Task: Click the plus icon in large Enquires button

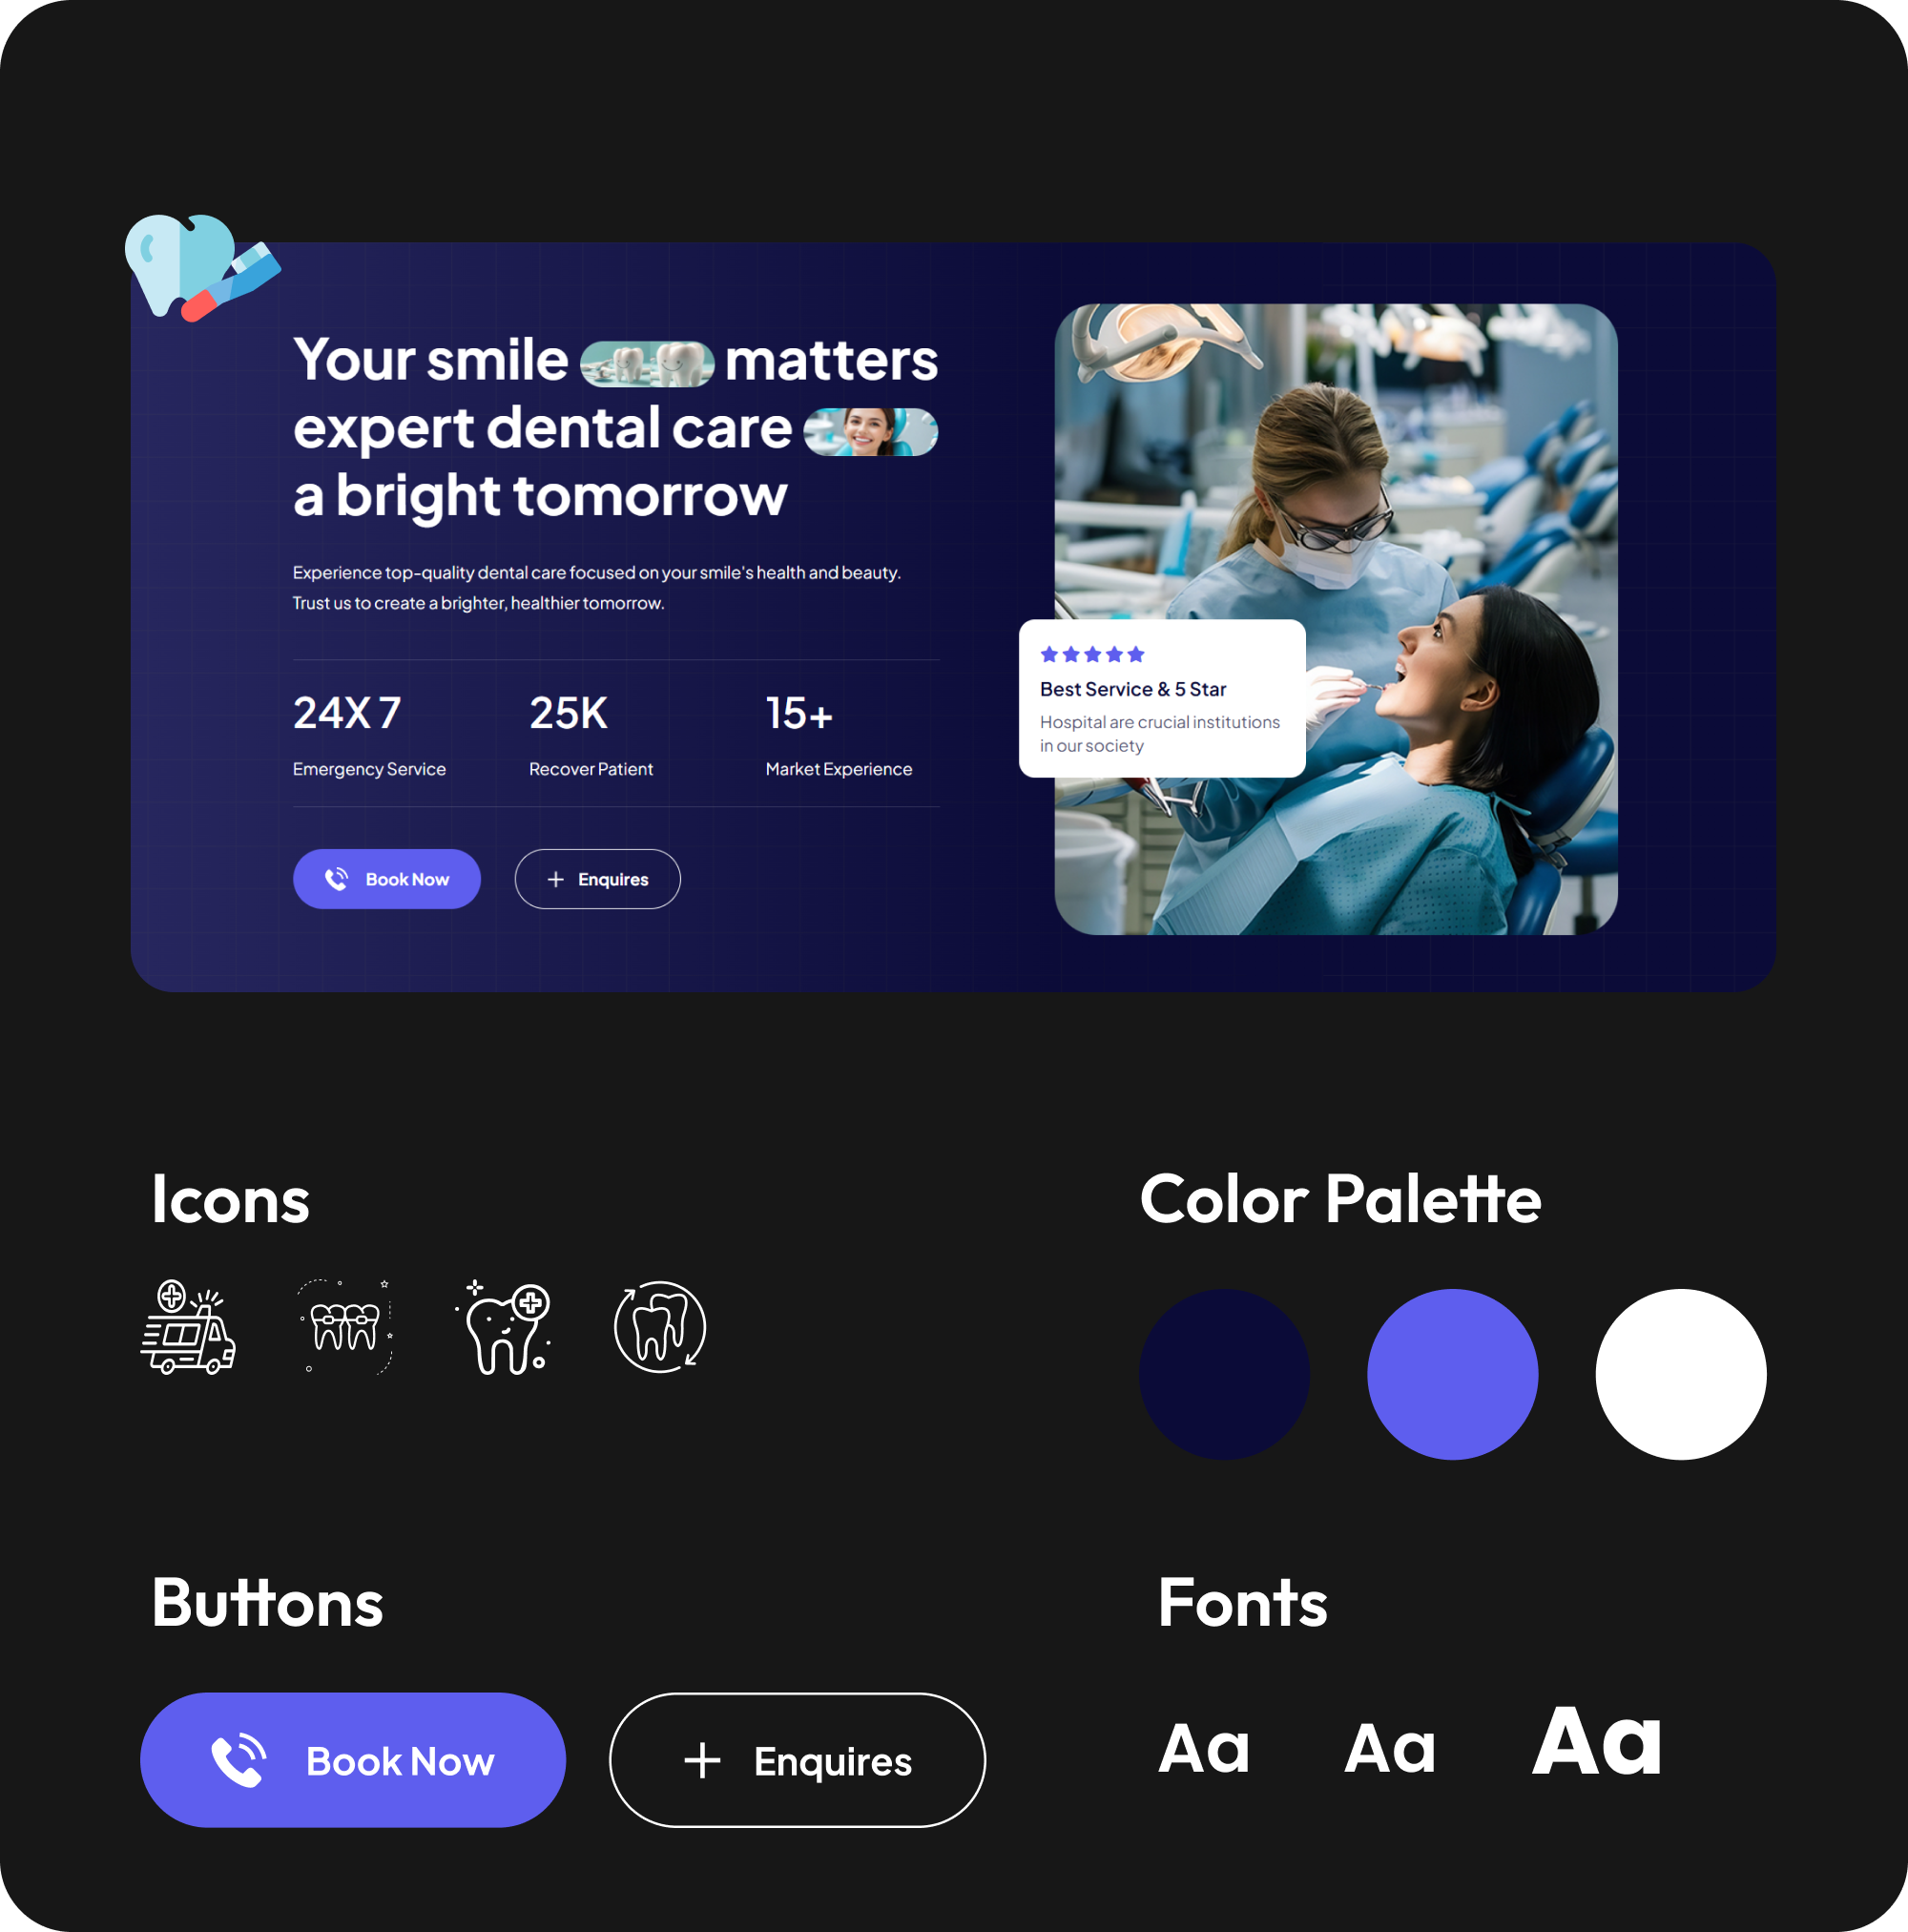Action: click(x=702, y=1761)
